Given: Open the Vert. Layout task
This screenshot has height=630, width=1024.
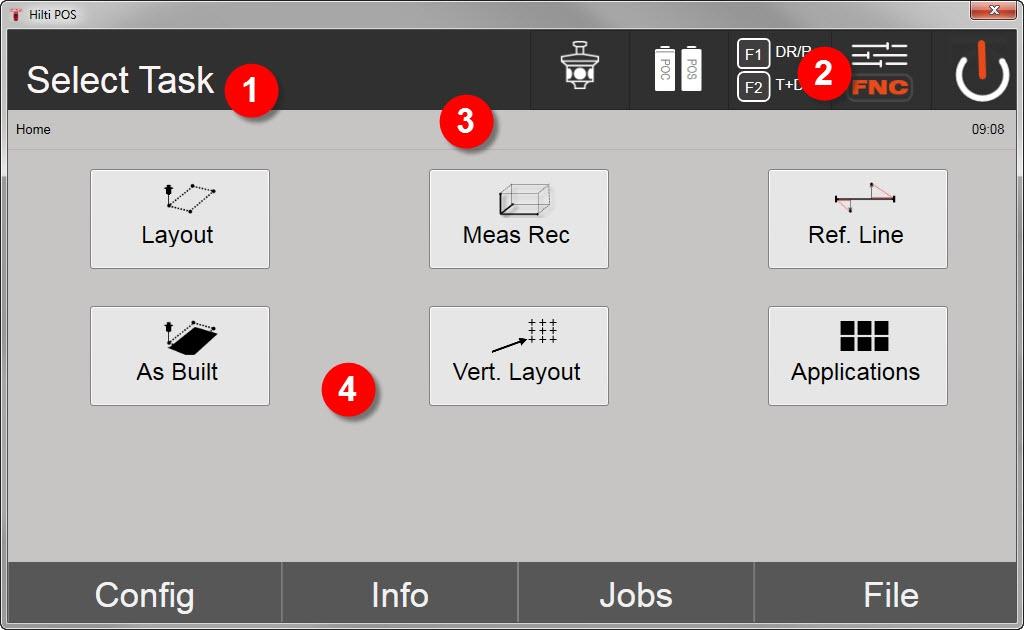Looking at the screenshot, I should [x=519, y=356].
